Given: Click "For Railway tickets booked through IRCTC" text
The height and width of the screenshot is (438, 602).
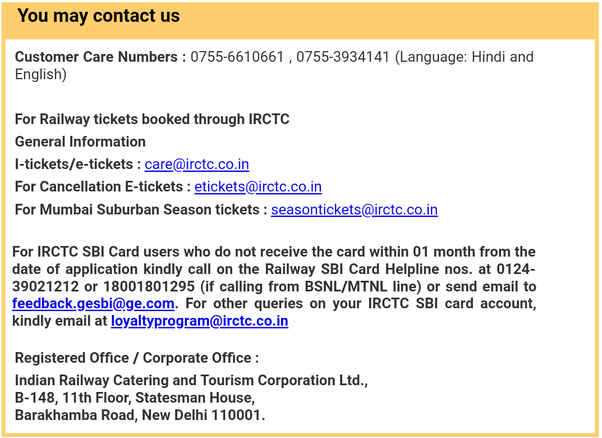Looking at the screenshot, I should [x=152, y=119].
